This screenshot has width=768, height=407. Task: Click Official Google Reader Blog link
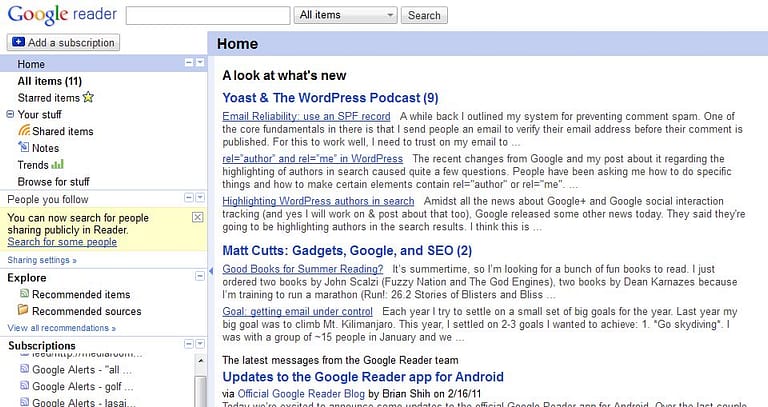tap(301, 394)
